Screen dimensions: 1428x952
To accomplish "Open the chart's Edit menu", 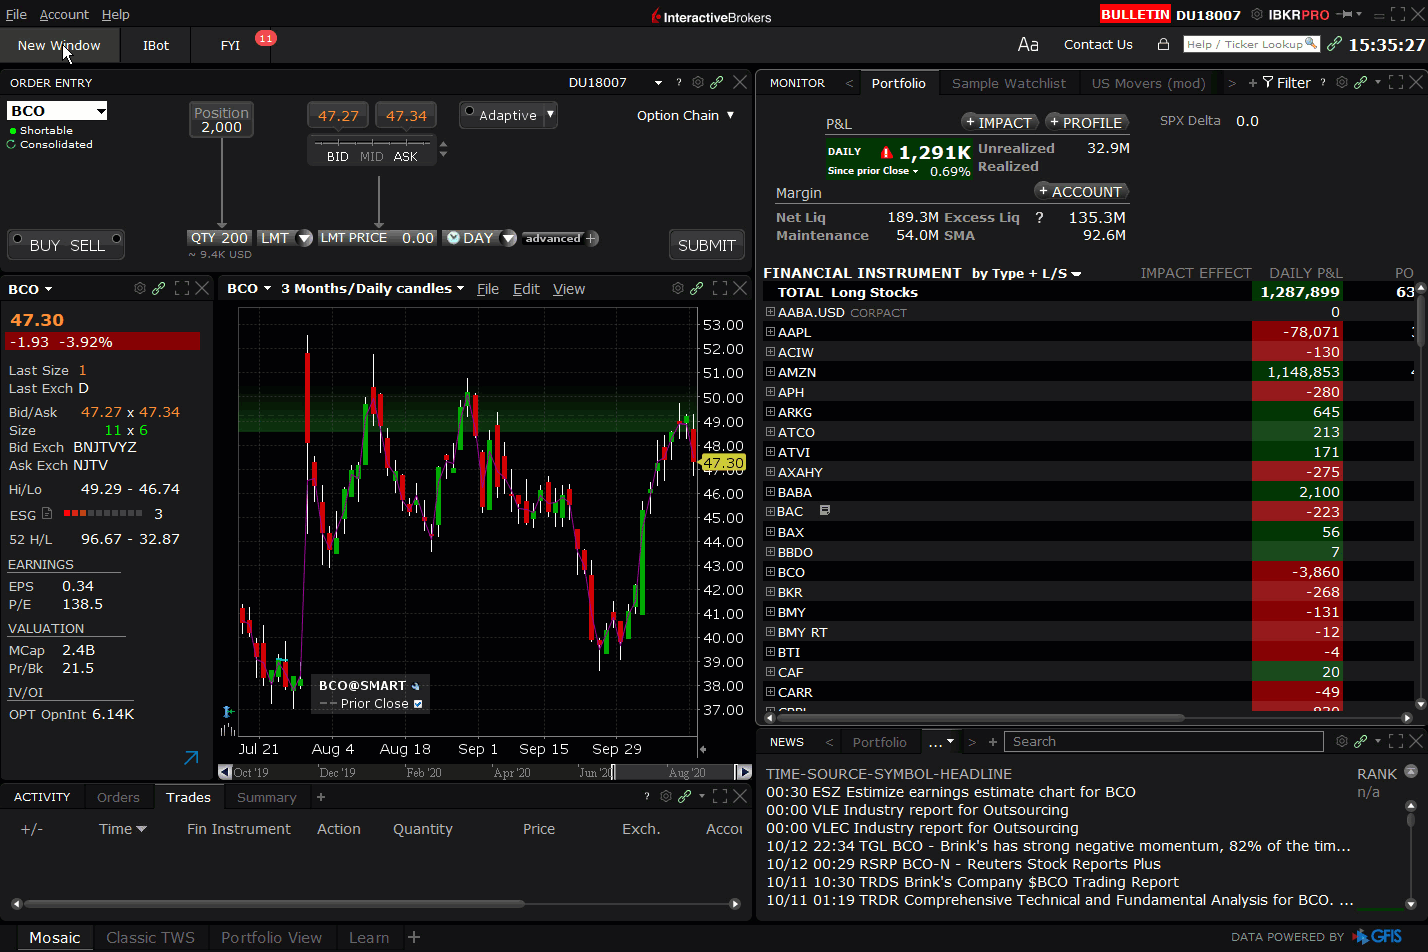I will 526,289.
